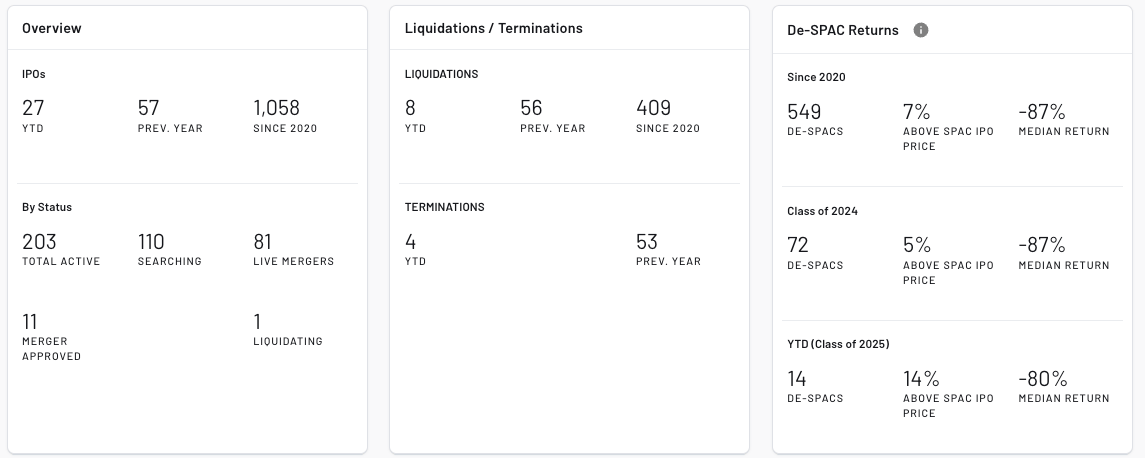Click the 11 Merger Approved figure
Viewport: 1145px width, 458px height.
tap(30, 322)
